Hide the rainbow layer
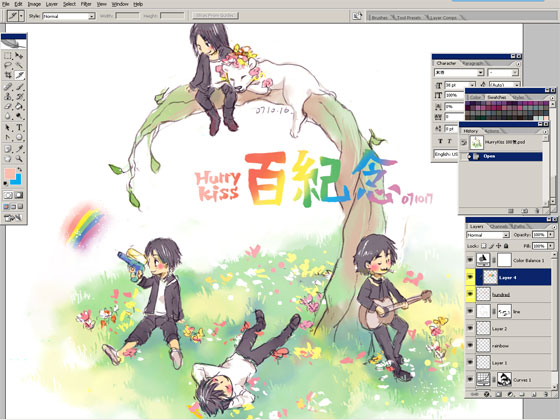This screenshot has width=560, height=420. [x=470, y=345]
